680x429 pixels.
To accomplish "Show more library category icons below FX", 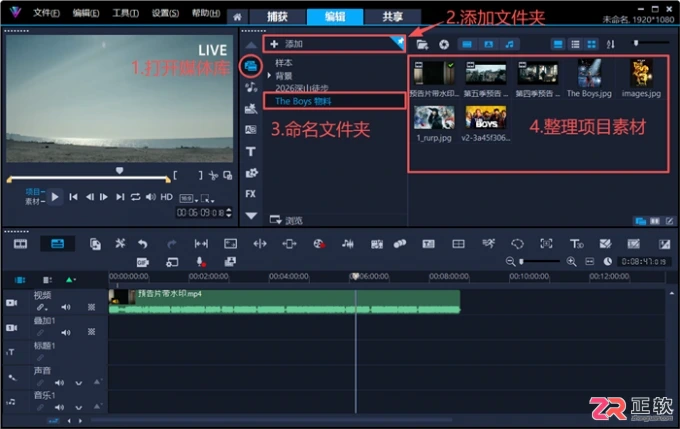I will [251, 215].
